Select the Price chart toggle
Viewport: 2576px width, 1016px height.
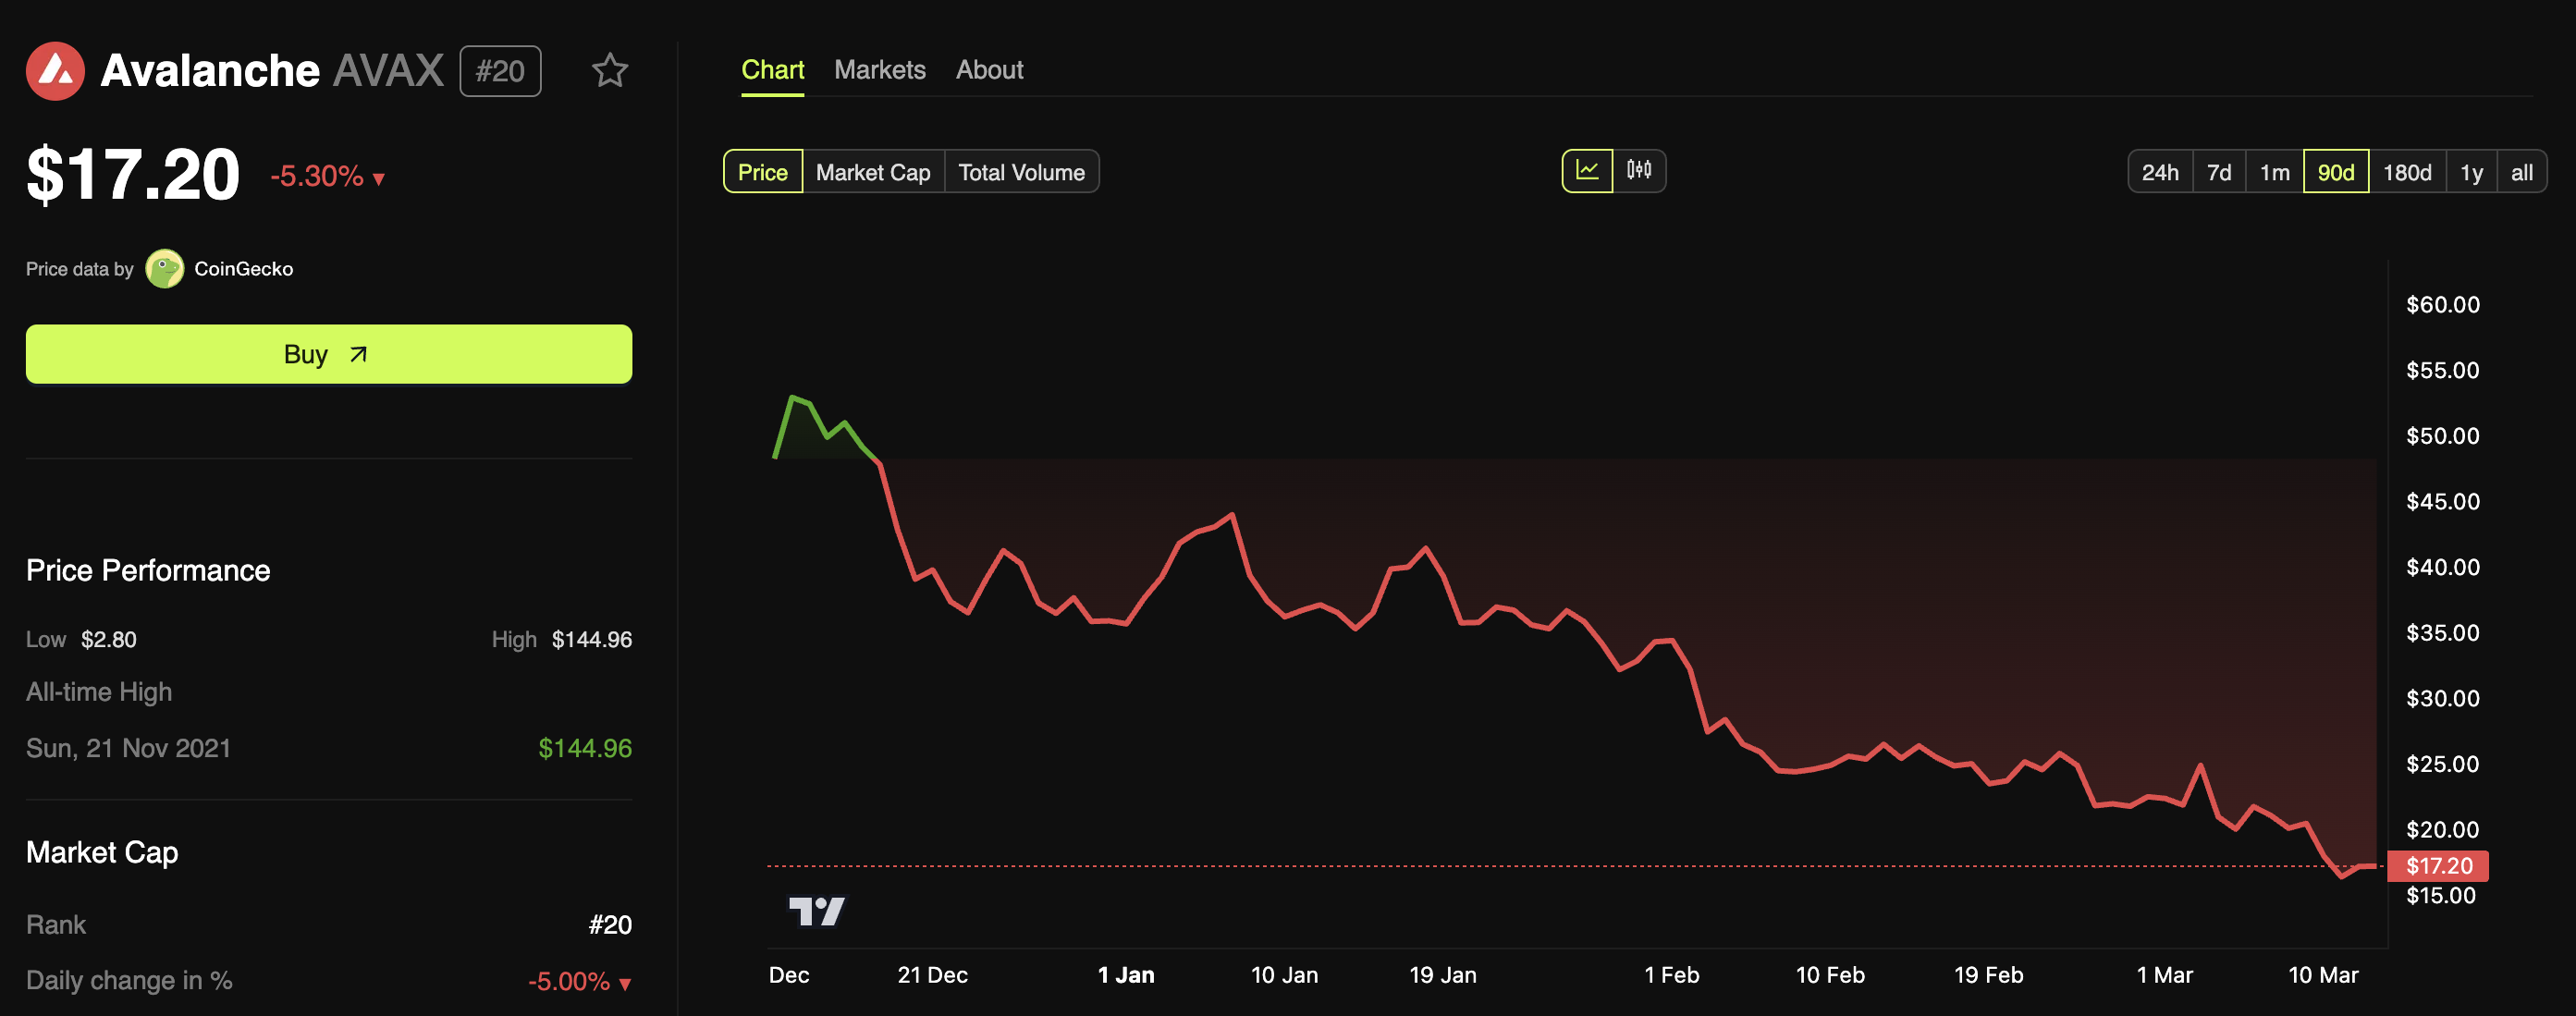click(762, 172)
